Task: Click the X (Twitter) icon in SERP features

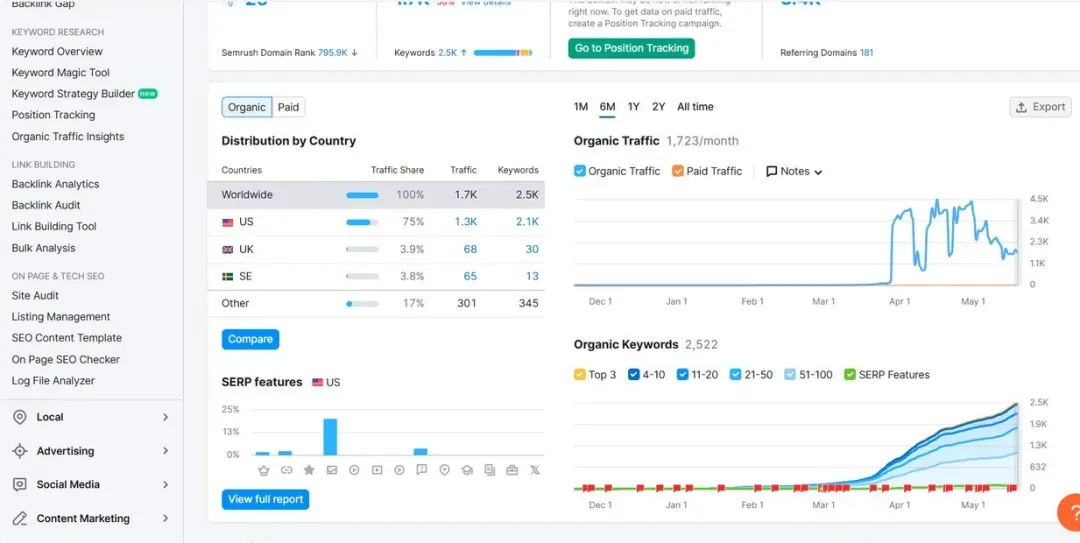Action: pos(534,470)
